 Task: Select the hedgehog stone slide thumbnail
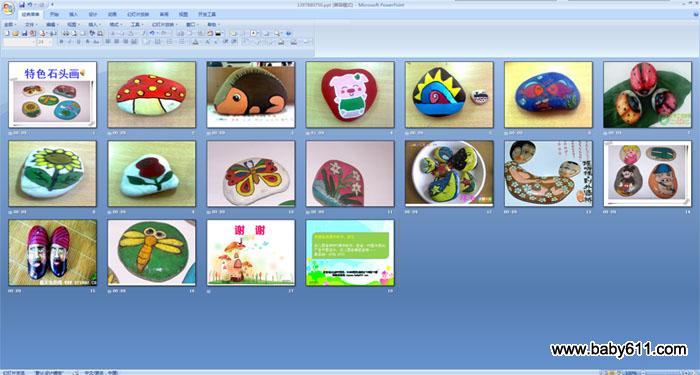[x=250, y=94]
